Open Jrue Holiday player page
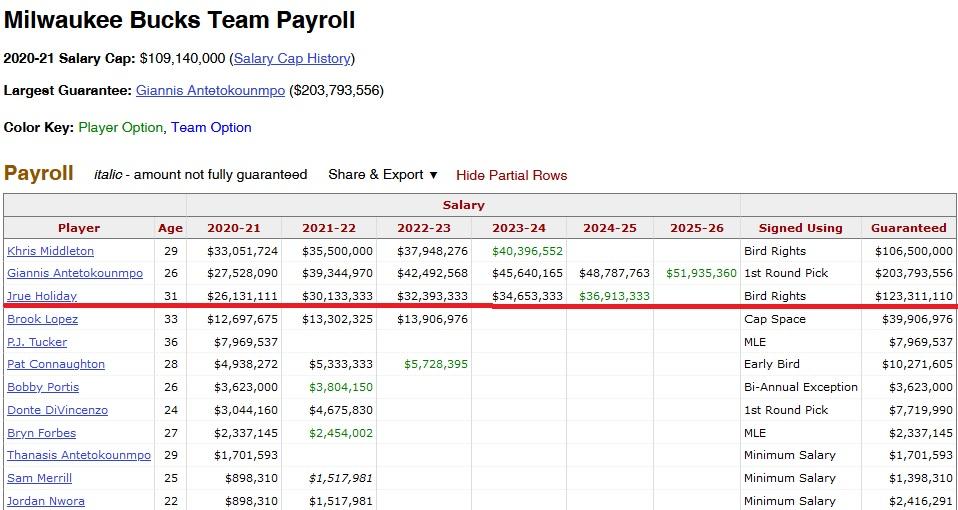 point(42,296)
